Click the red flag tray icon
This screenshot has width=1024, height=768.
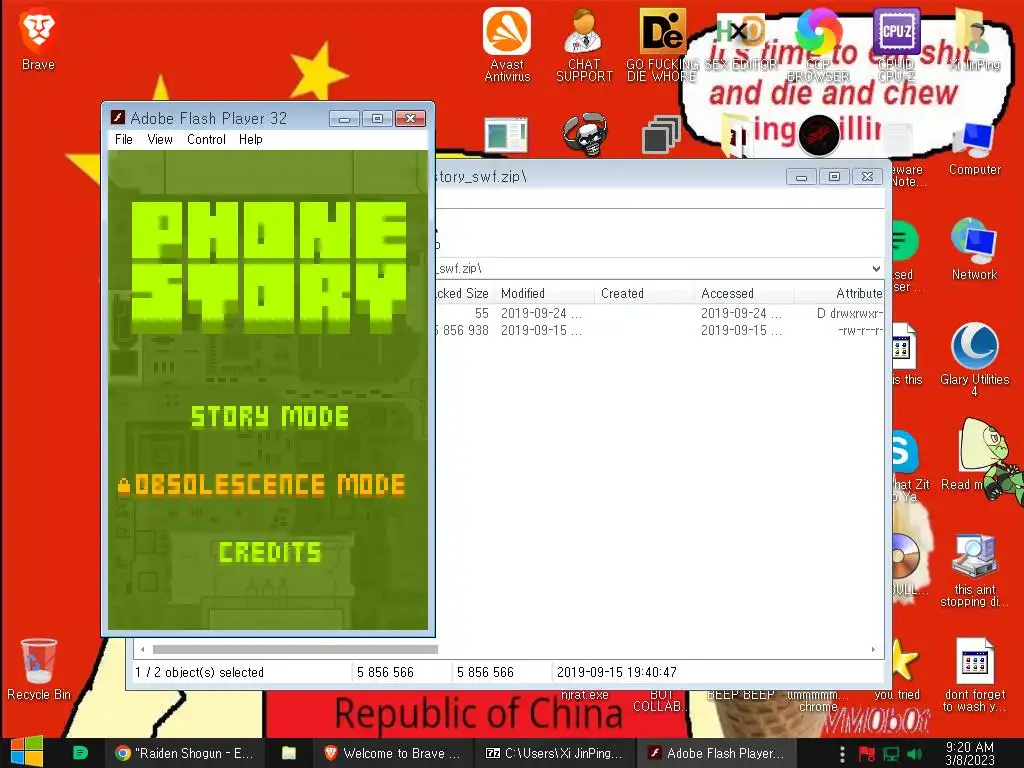coord(867,754)
